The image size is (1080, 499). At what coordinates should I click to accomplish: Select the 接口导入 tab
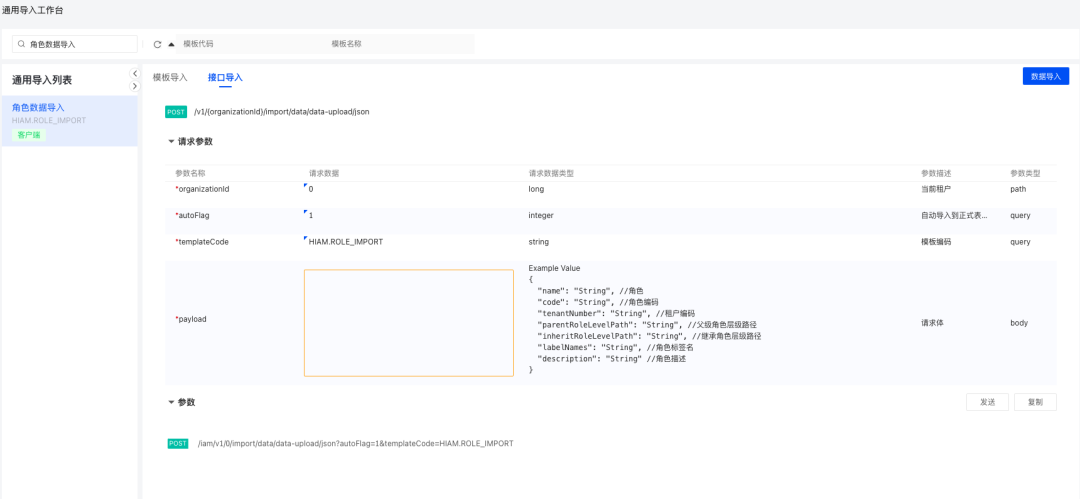[x=225, y=77]
